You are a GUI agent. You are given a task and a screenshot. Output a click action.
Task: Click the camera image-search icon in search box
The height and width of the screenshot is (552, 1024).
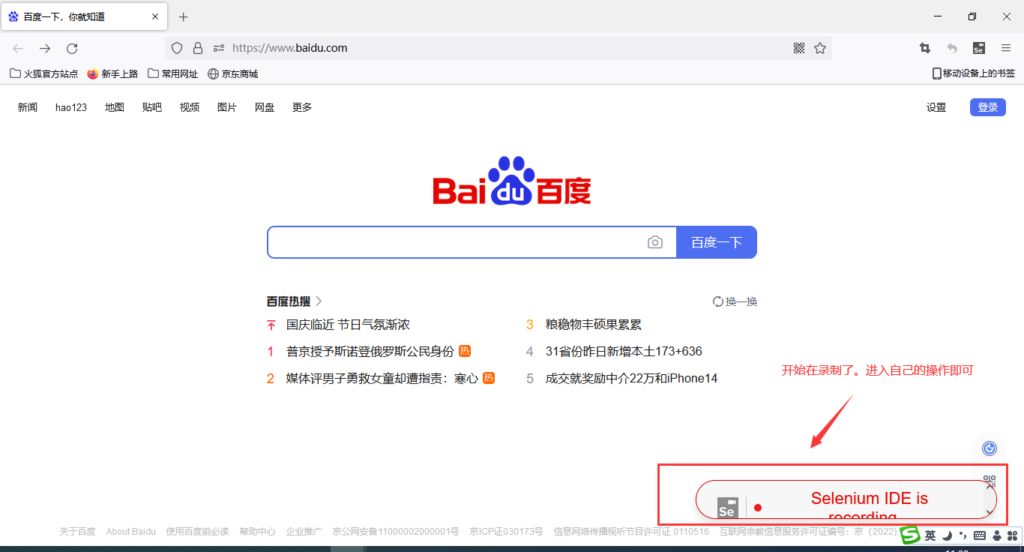655,242
